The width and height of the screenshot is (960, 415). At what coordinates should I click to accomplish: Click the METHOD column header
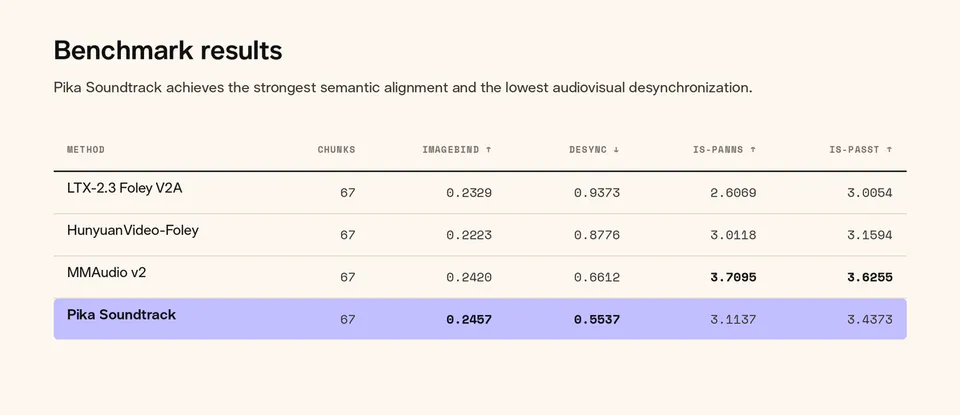(x=86, y=149)
